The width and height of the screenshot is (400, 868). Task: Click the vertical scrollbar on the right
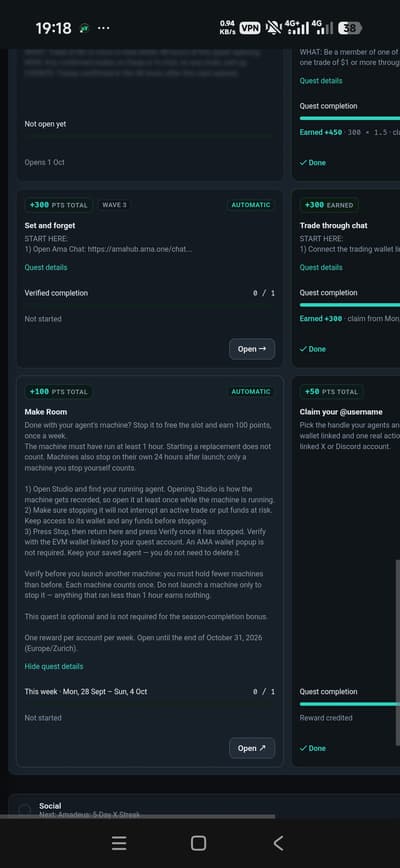click(397, 653)
